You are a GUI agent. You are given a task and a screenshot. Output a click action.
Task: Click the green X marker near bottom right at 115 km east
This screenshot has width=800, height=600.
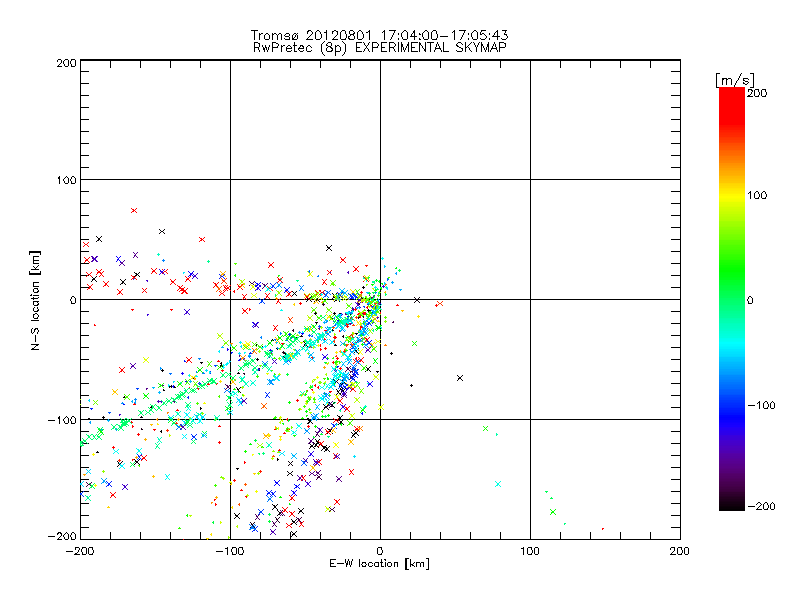(x=553, y=512)
